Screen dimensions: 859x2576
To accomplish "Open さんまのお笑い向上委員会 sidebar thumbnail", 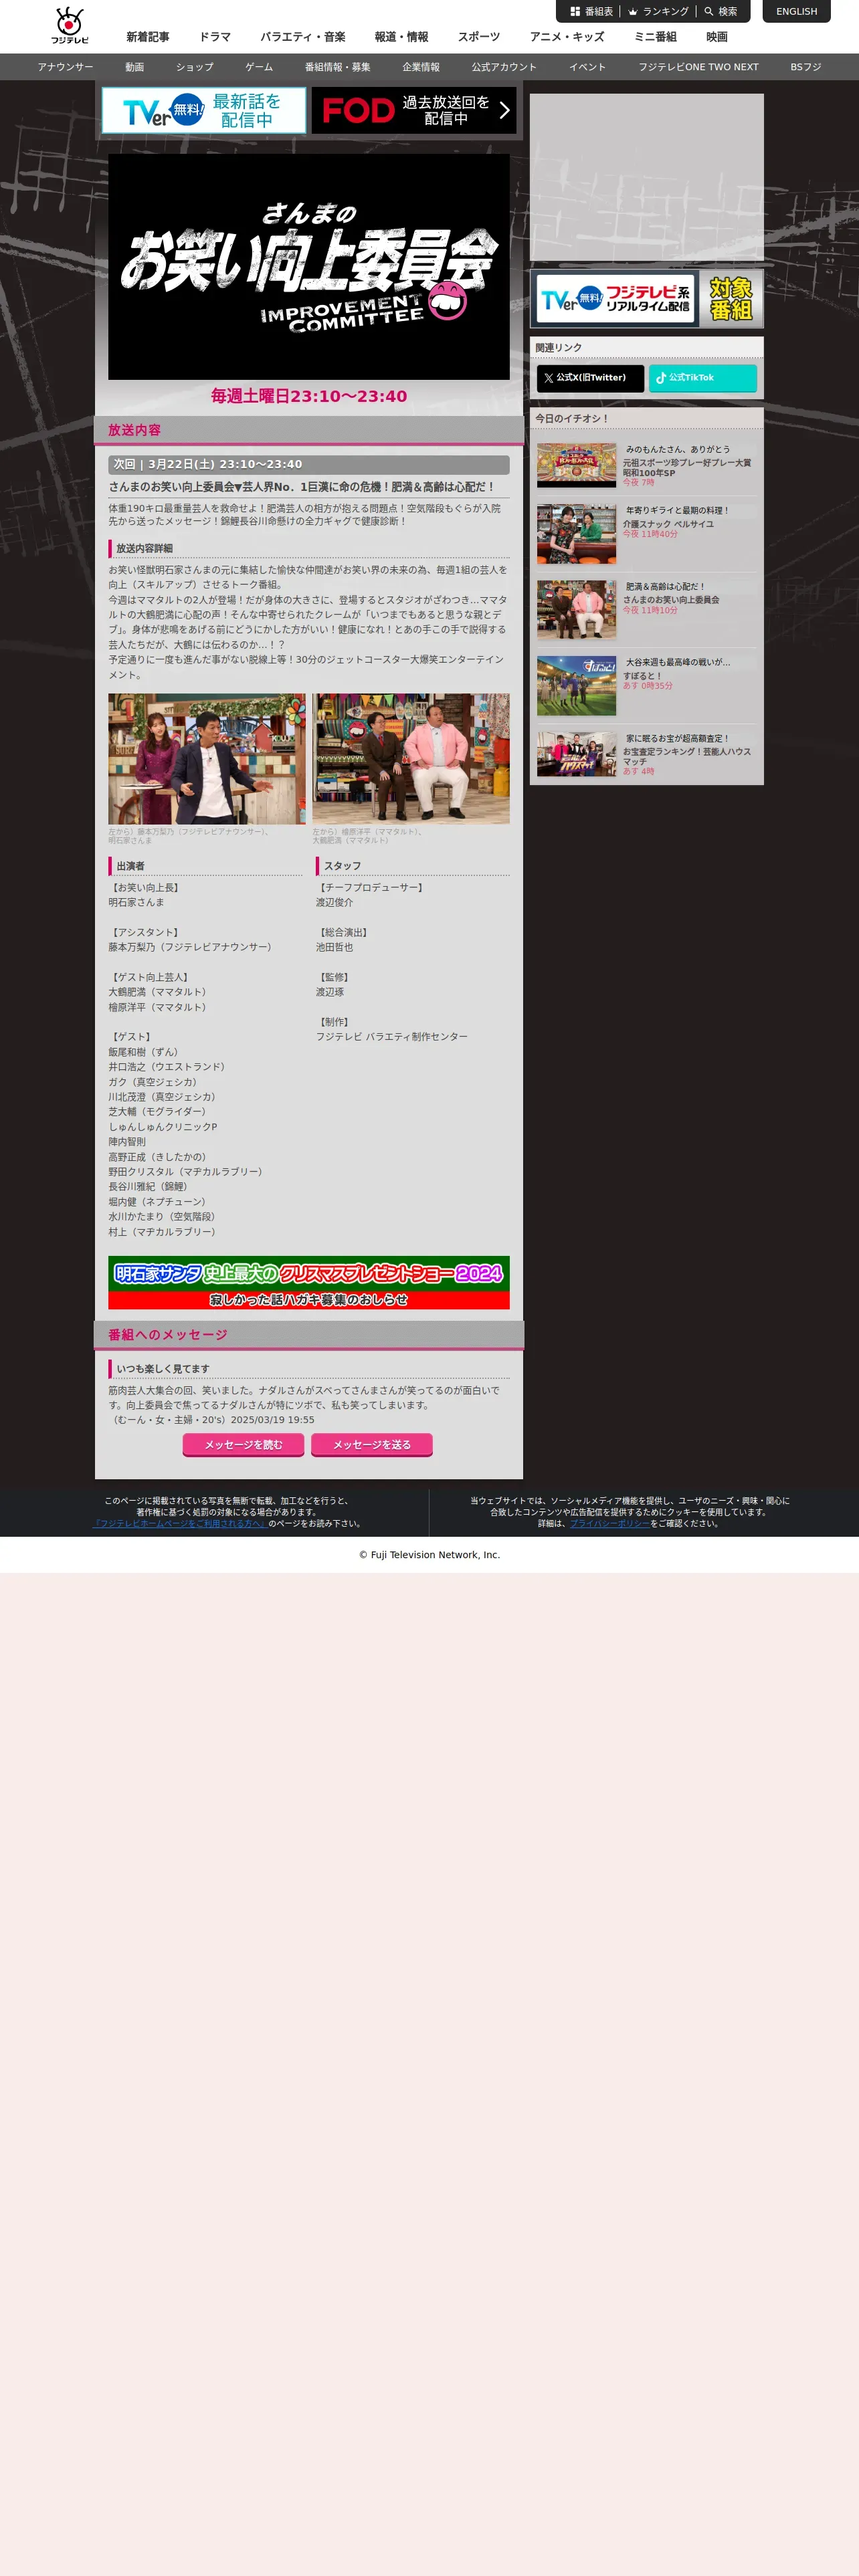I will coord(577,610).
